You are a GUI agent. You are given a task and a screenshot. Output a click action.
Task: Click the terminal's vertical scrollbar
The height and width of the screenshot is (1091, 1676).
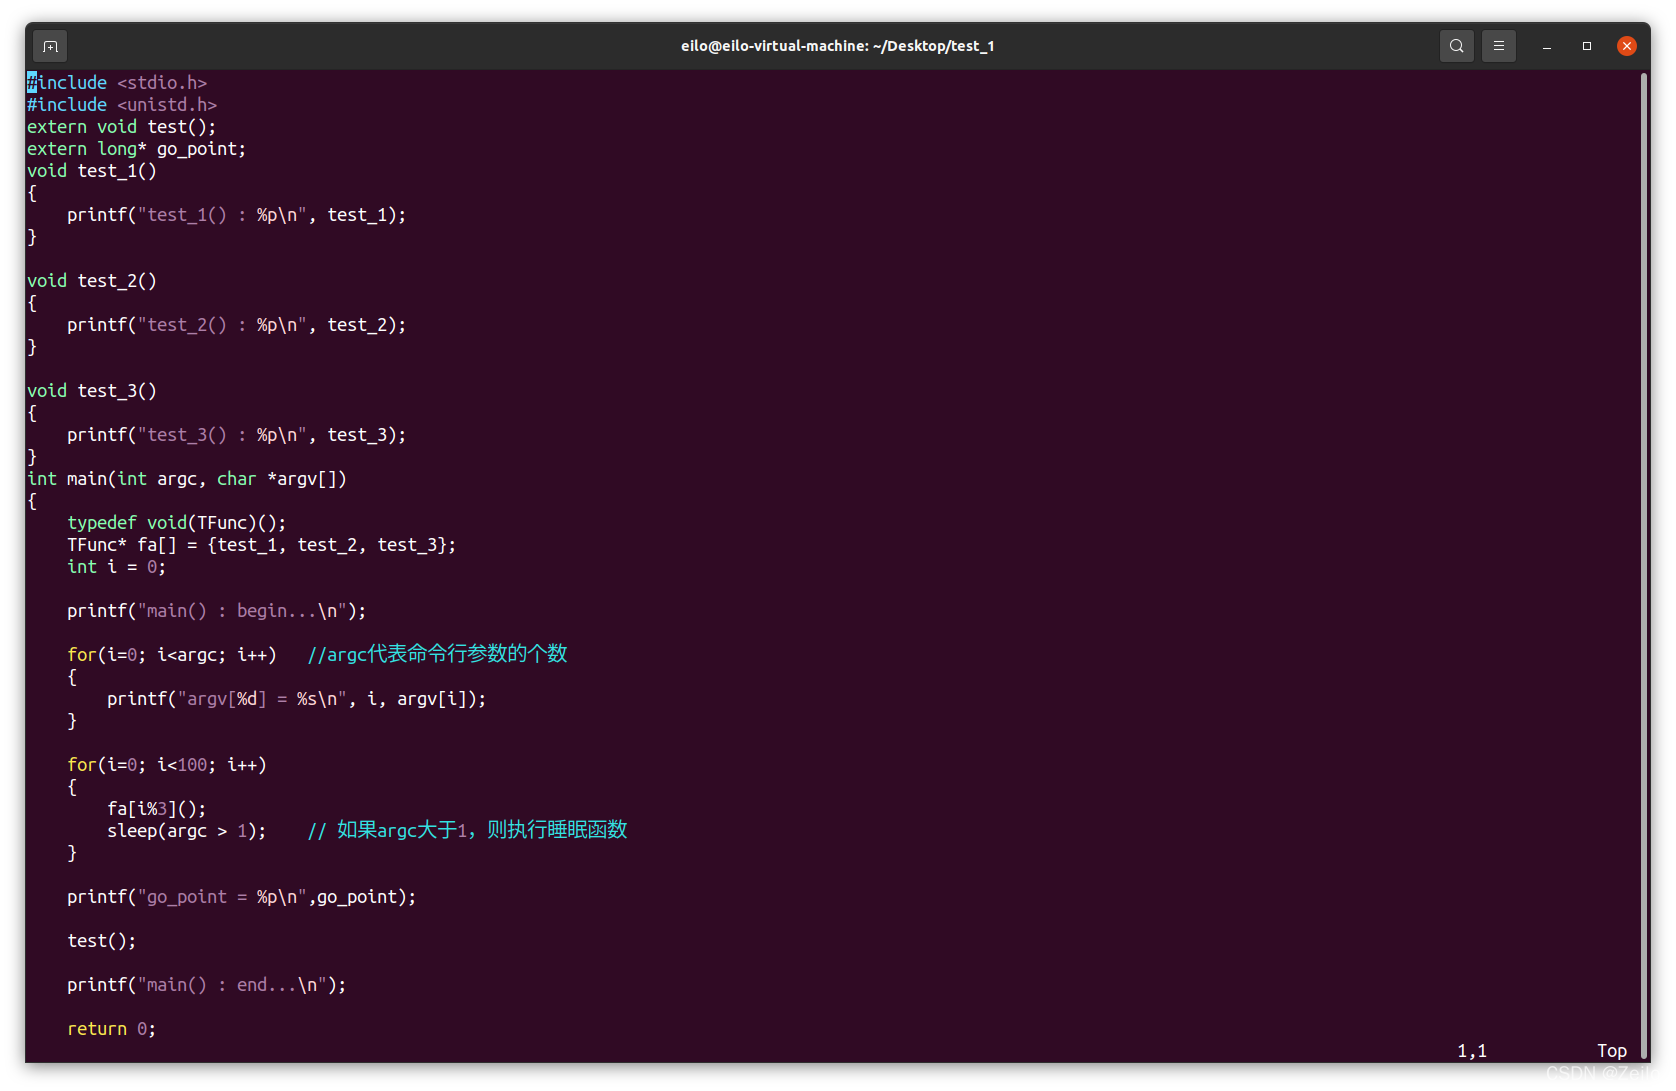[1643, 566]
